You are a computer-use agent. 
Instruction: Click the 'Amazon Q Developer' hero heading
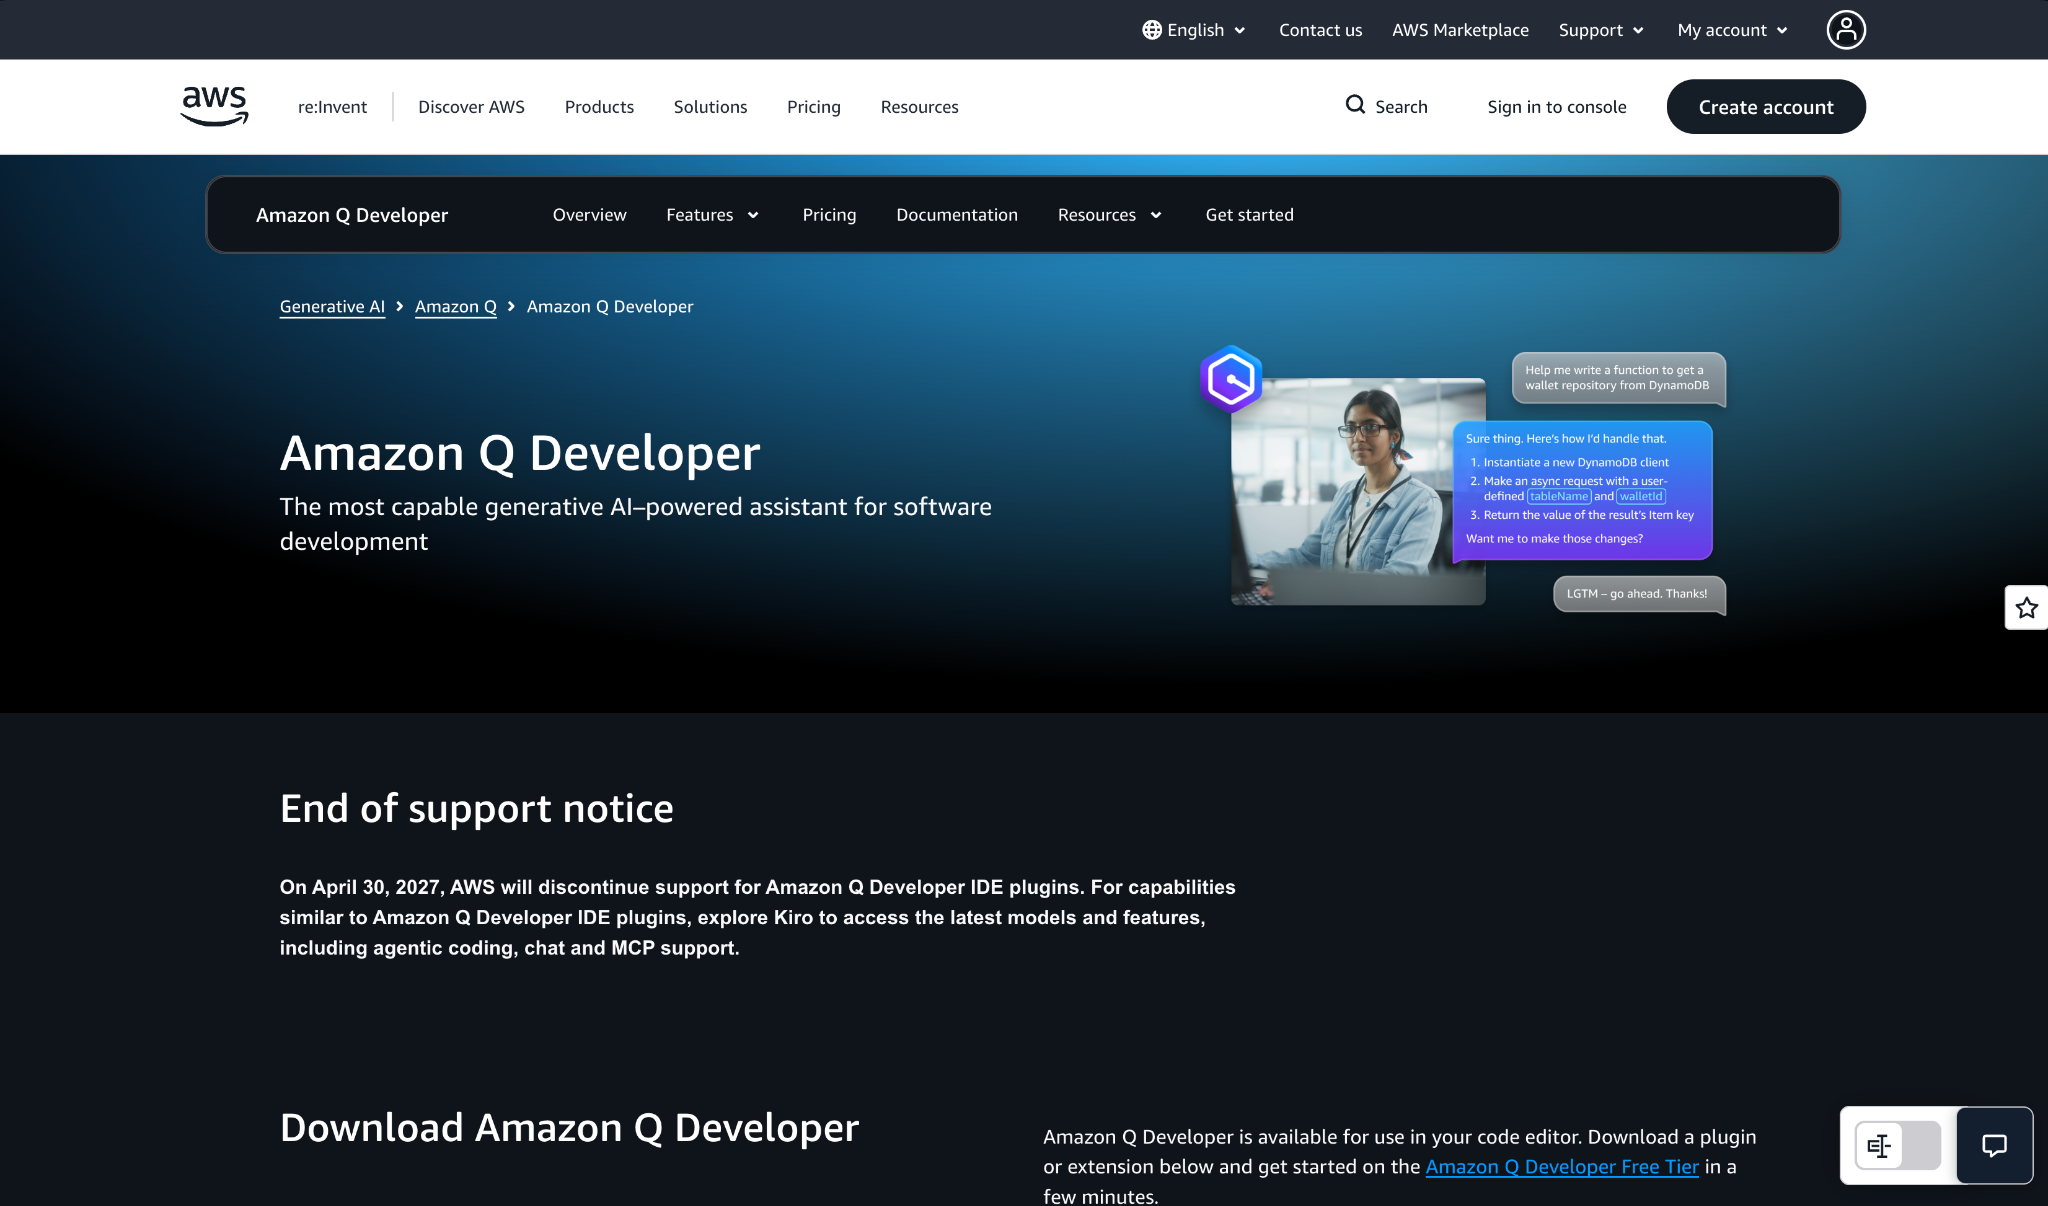[520, 453]
